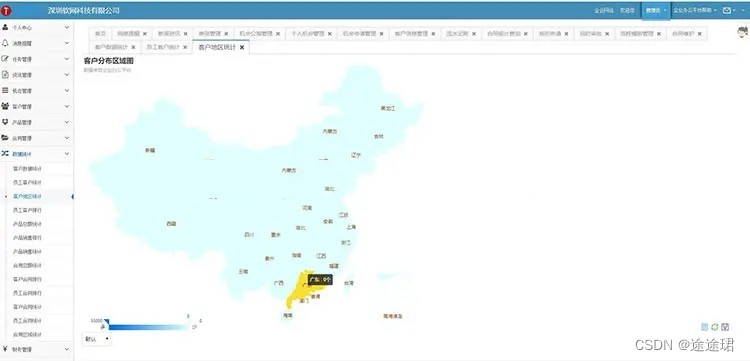The height and width of the screenshot is (361, 750).
Task: Expand the 机会管理 sidebar chevron
Action: [67, 90]
